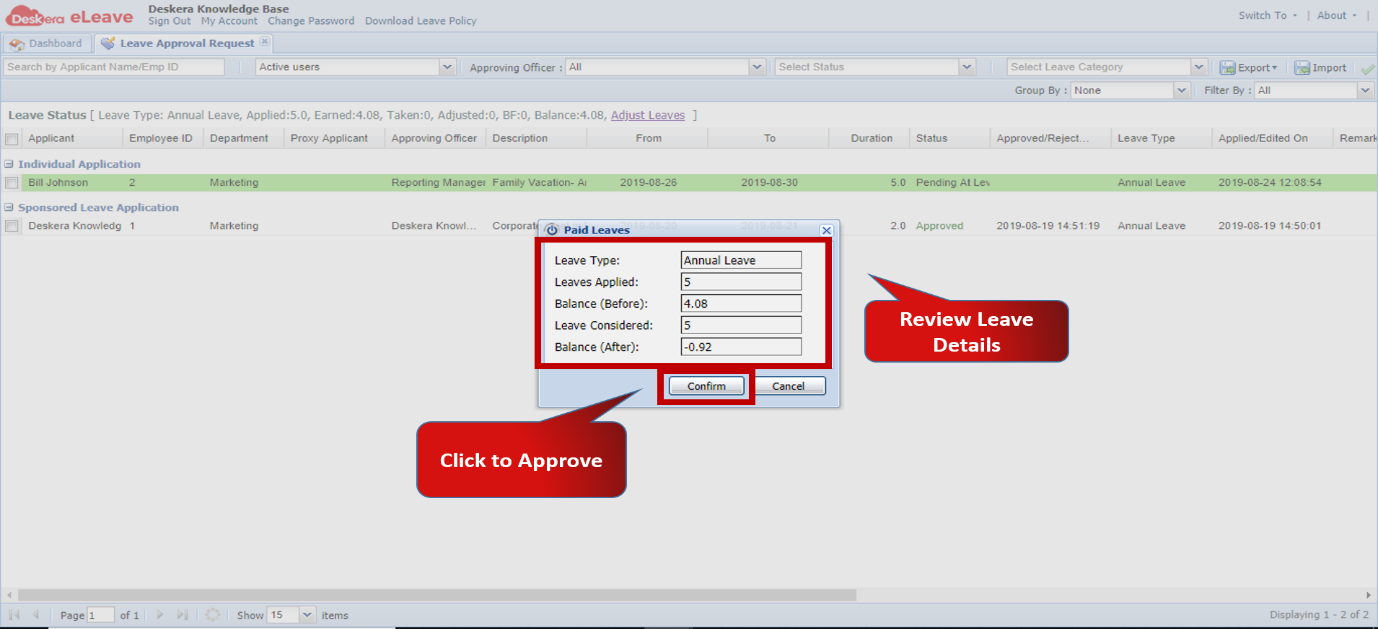This screenshot has height=629, width=1378.
Task: Close the Leave Approval Request tab
Action: (x=264, y=41)
